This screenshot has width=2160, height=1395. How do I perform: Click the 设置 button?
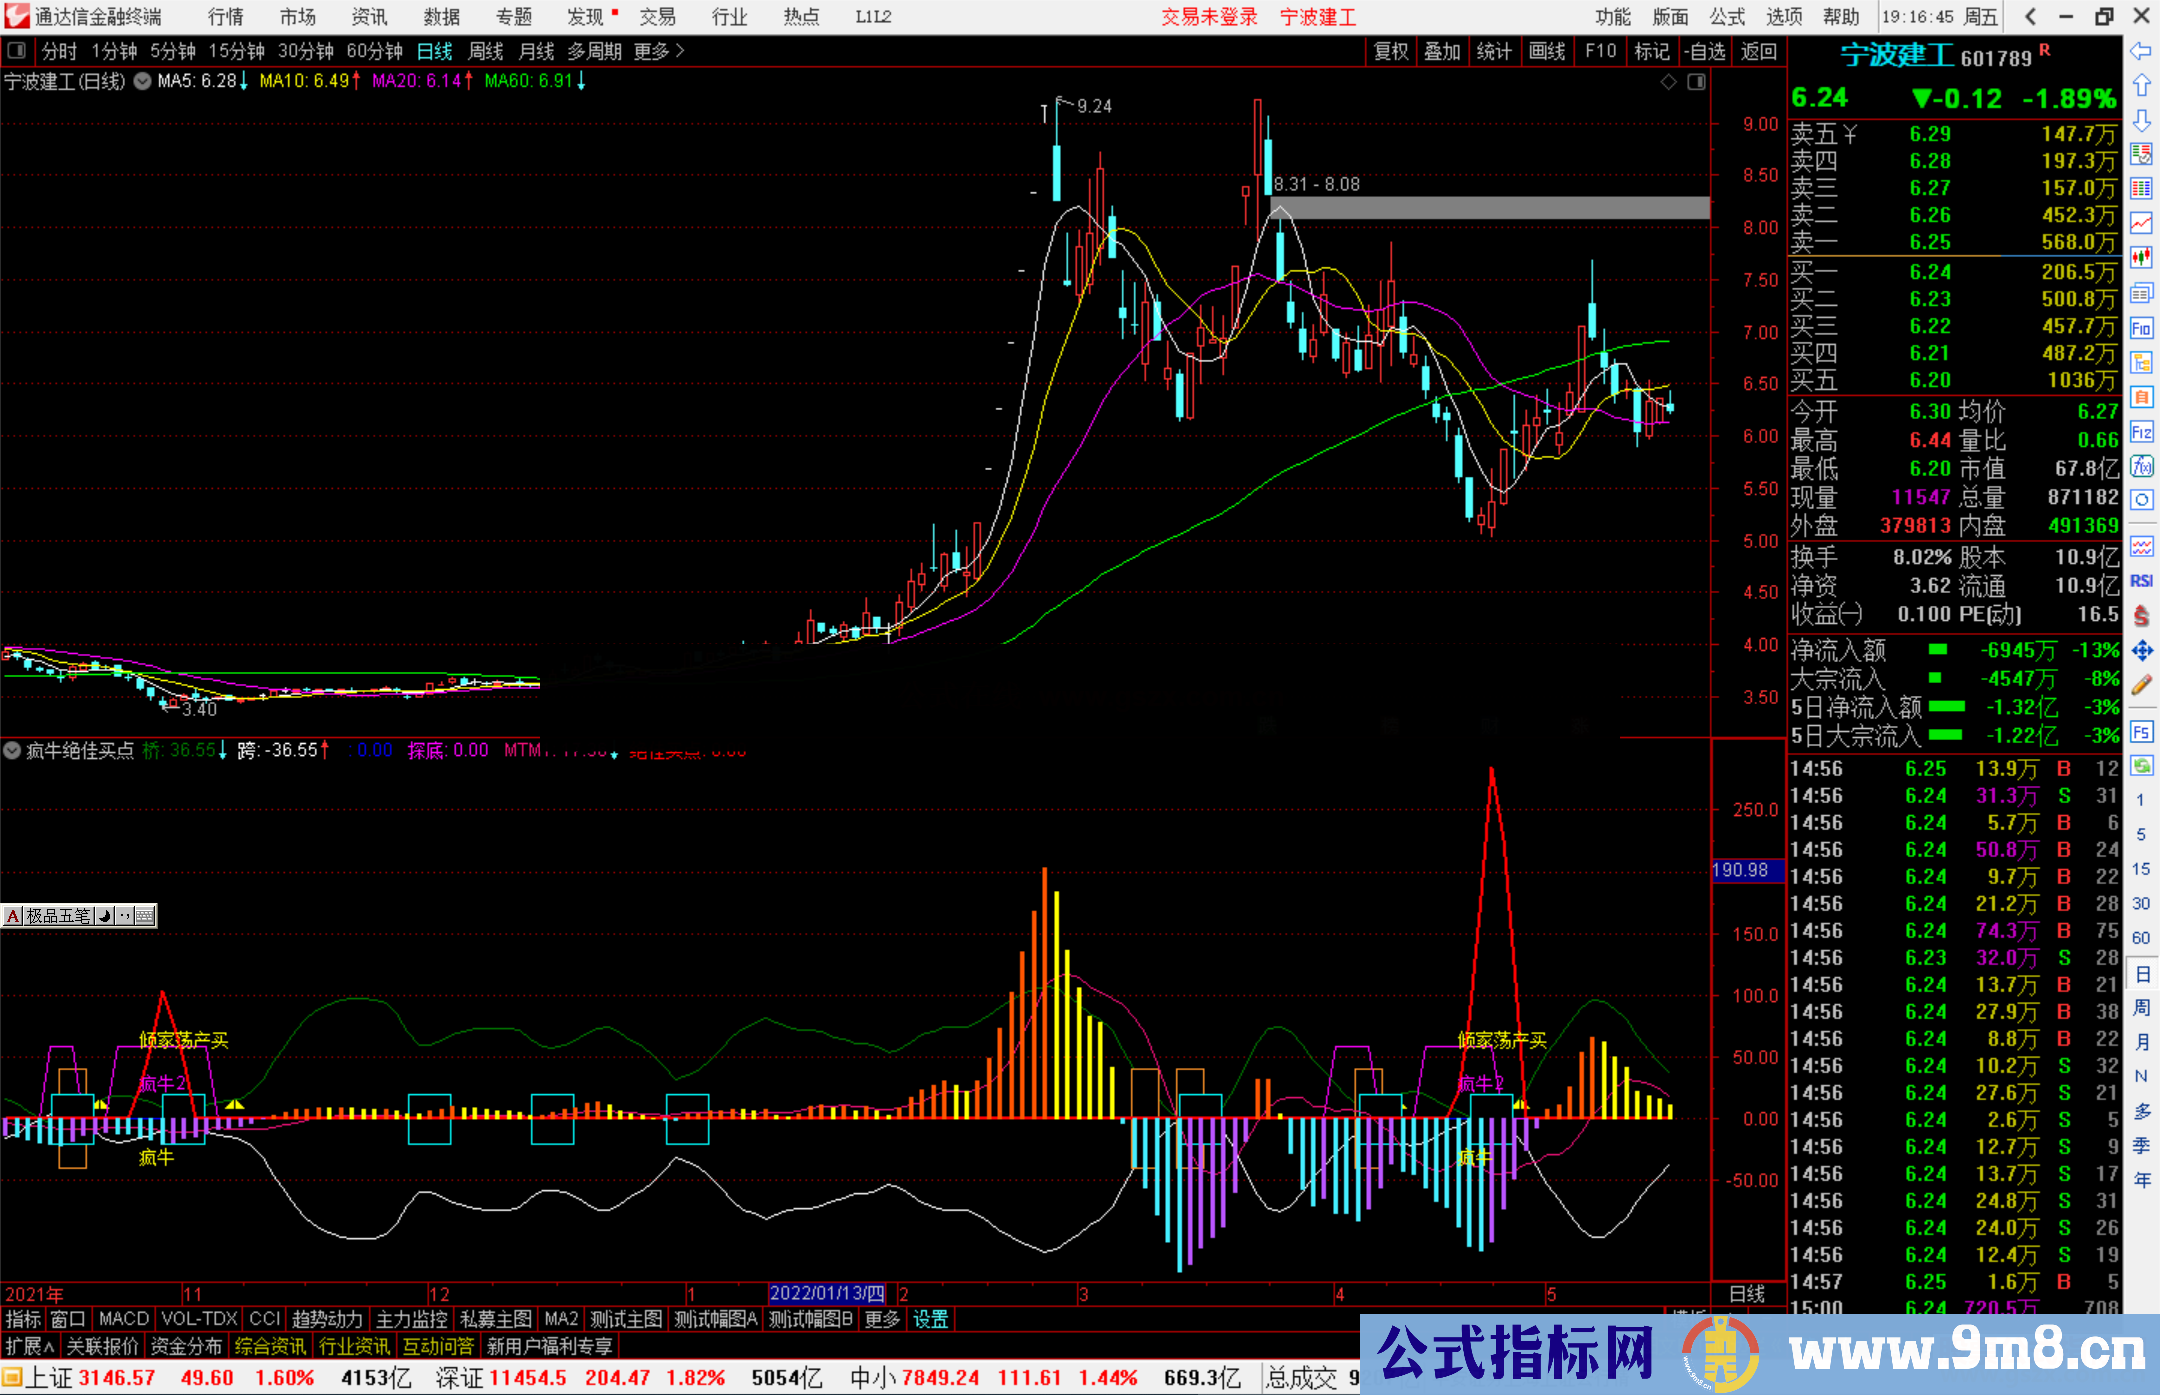point(930,1319)
